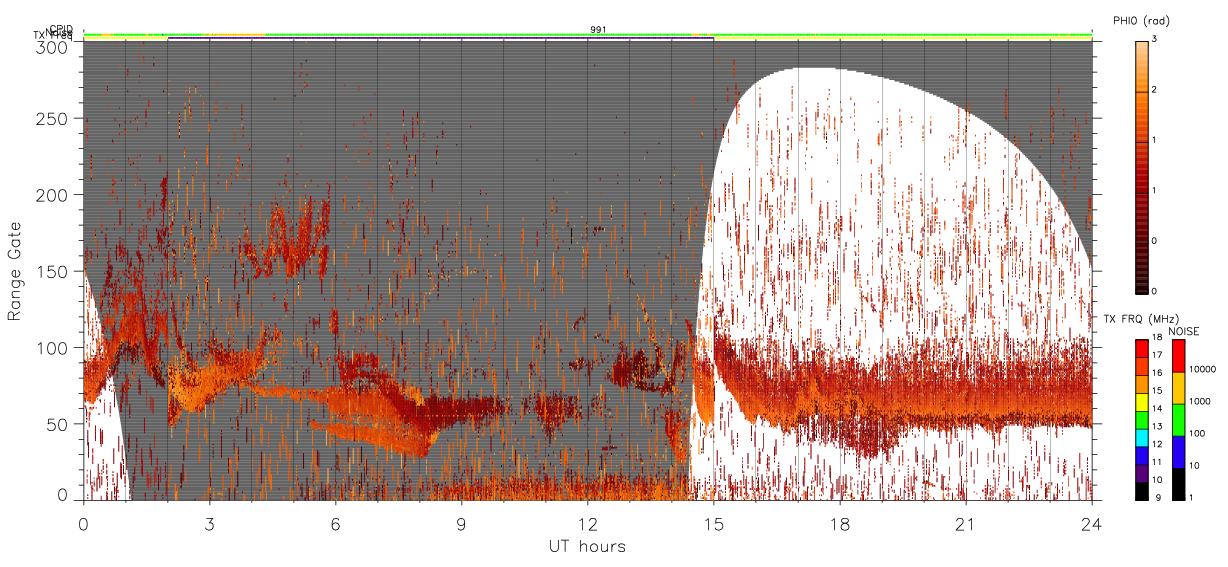Click the '10000' label on the NOISE legend
Image resolution: width=1228 pixels, height=567 pixels.
tap(1203, 368)
